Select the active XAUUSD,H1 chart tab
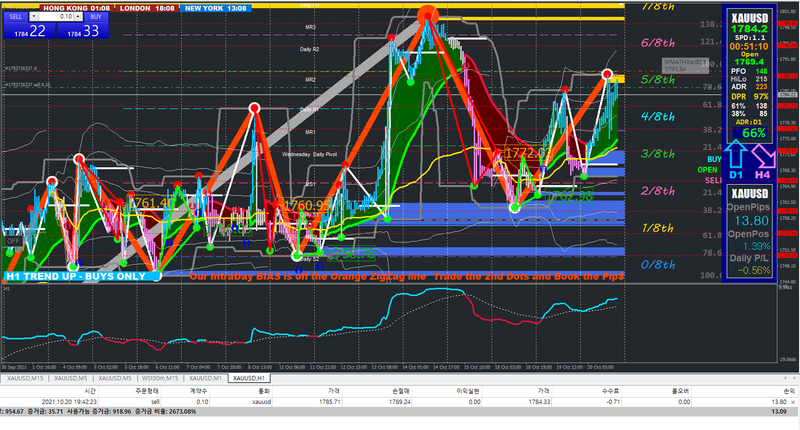800x430 pixels. (249, 378)
